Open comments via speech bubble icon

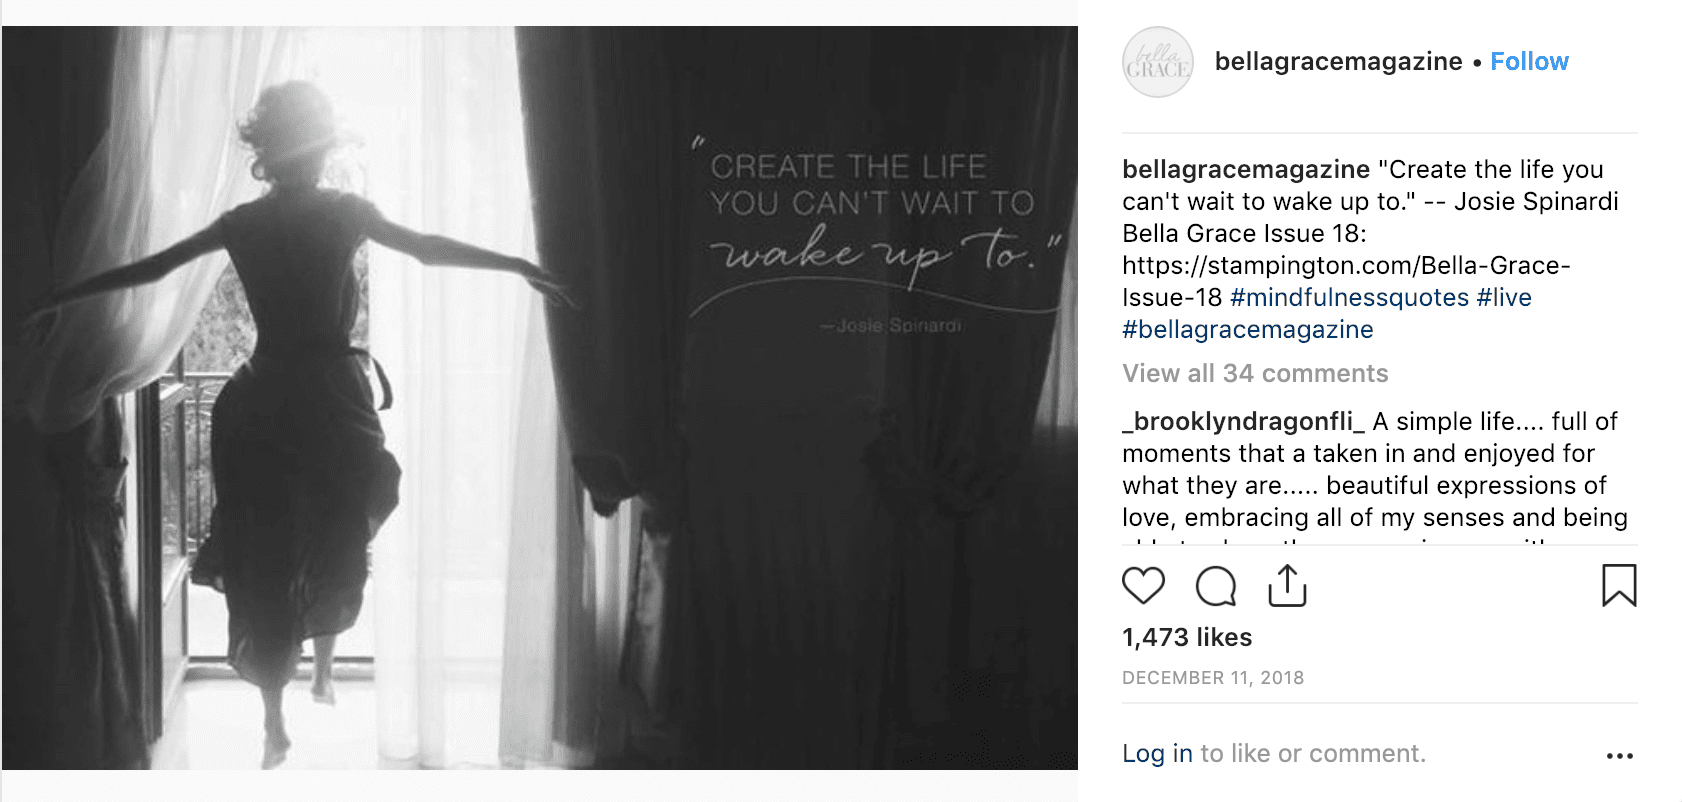pos(1216,586)
